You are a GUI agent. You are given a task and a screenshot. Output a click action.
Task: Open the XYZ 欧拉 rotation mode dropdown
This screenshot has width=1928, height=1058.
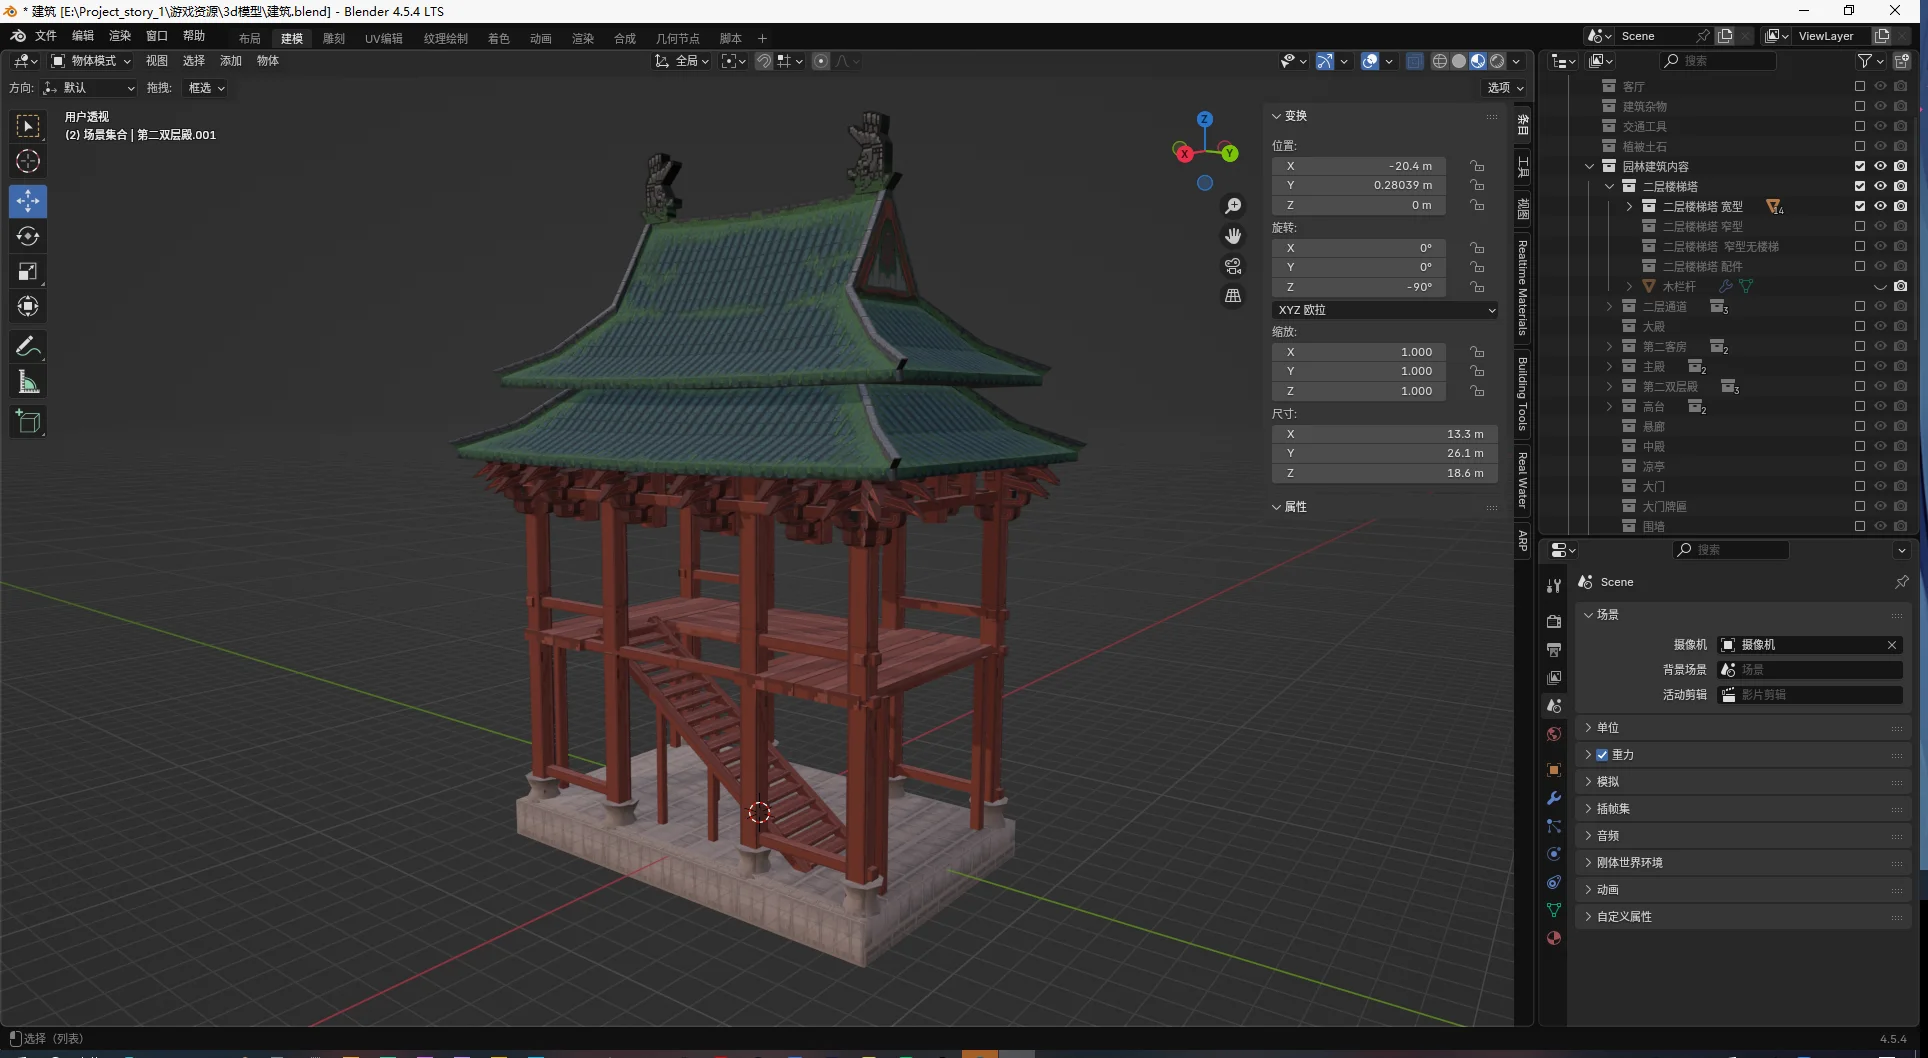(x=1384, y=310)
